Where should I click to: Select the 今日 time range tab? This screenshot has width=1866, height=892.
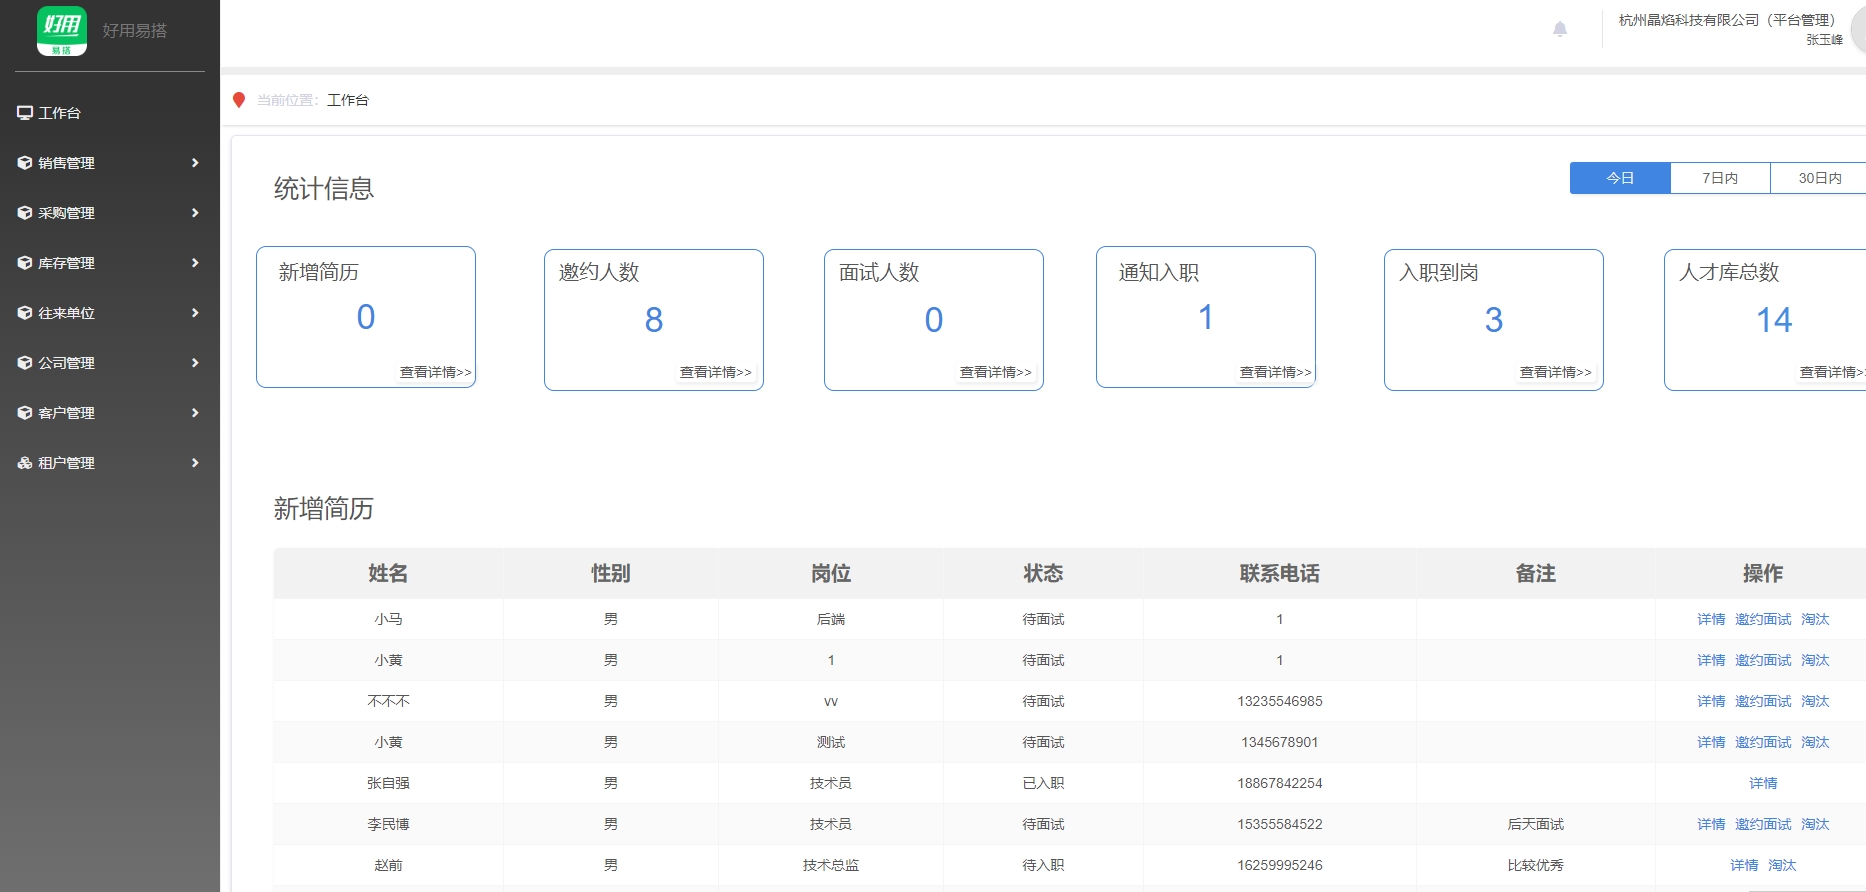pos(1620,178)
